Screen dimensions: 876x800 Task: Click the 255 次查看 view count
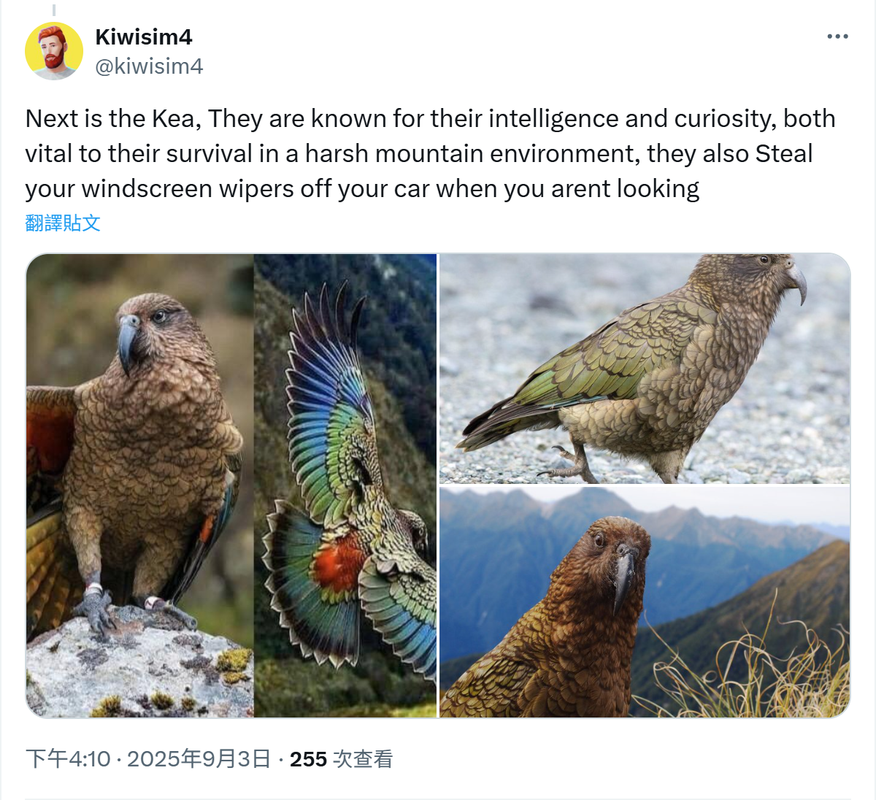tap(341, 759)
